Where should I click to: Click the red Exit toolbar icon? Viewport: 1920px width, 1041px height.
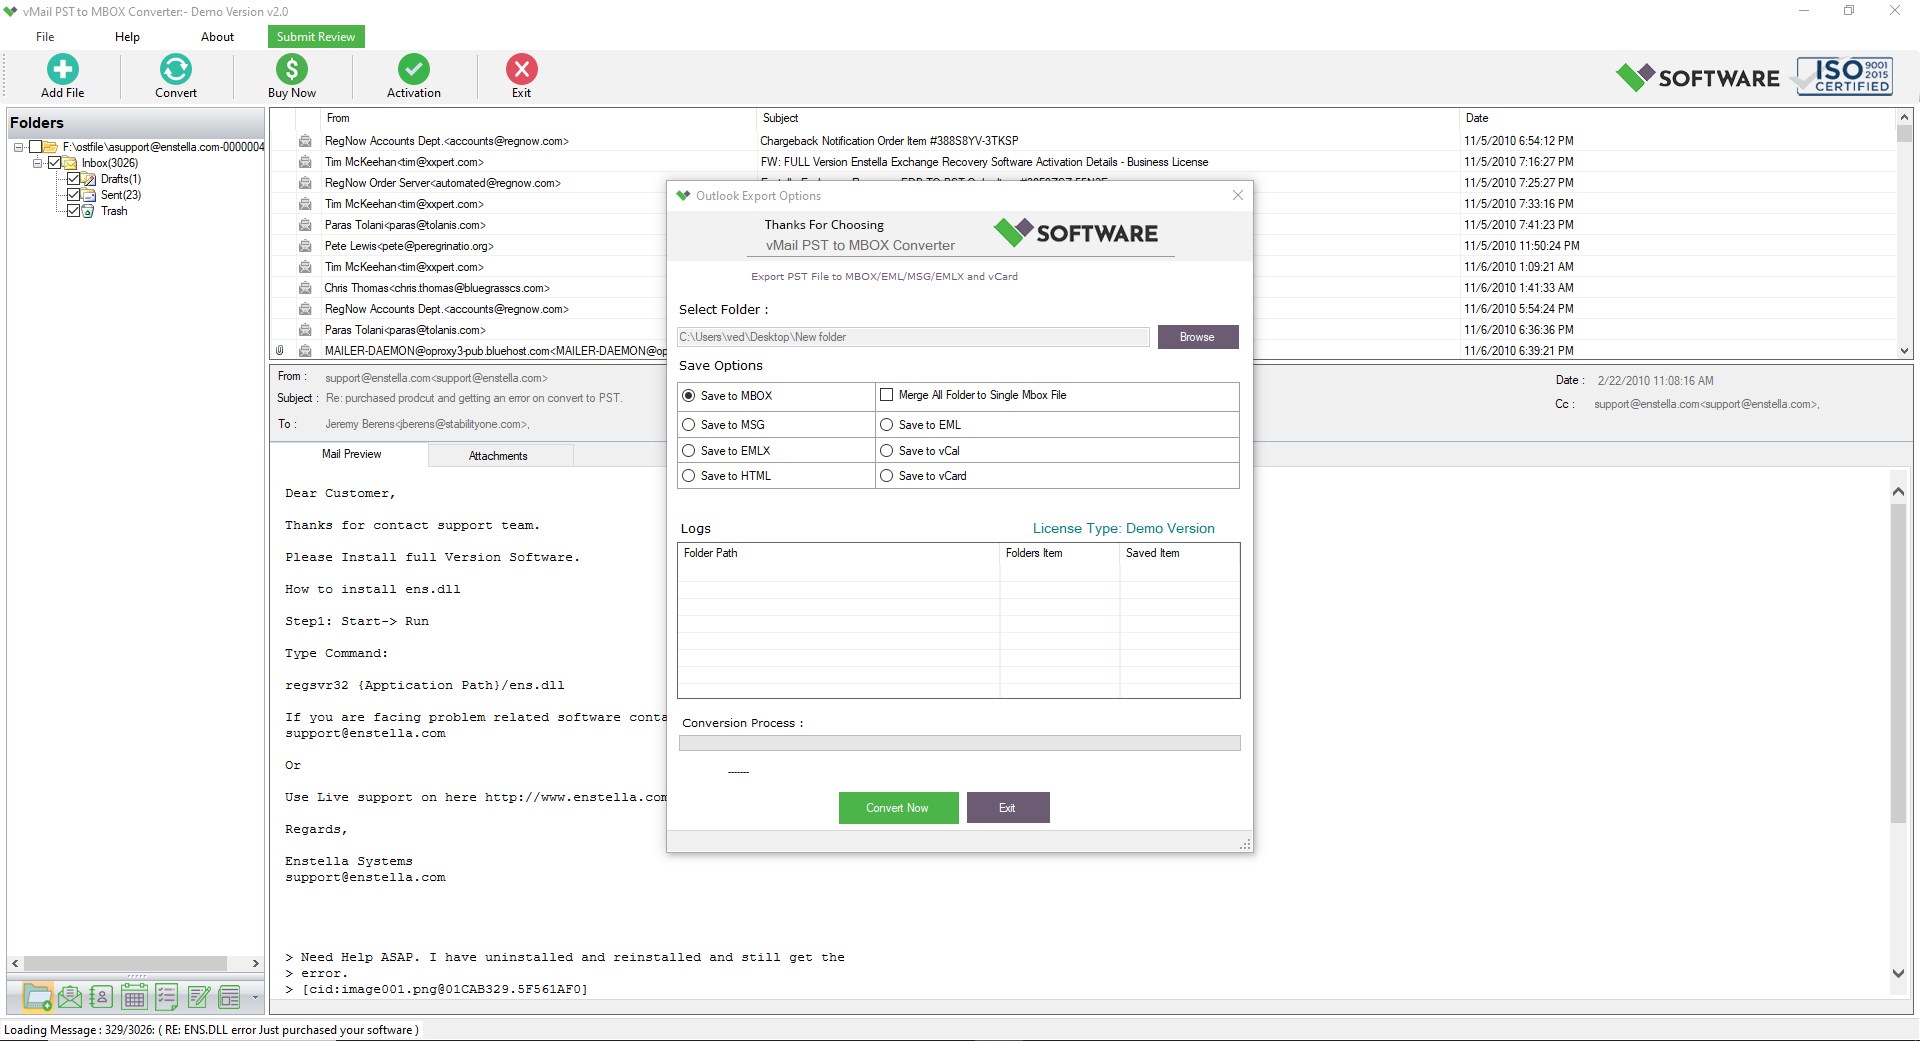pyautogui.click(x=522, y=69)
